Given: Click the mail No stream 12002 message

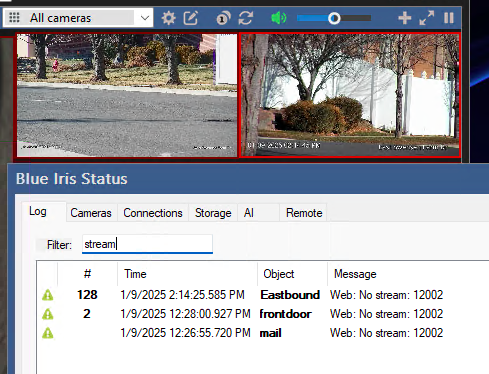Looking at the screenshot, I should click(x=386, y=333).
